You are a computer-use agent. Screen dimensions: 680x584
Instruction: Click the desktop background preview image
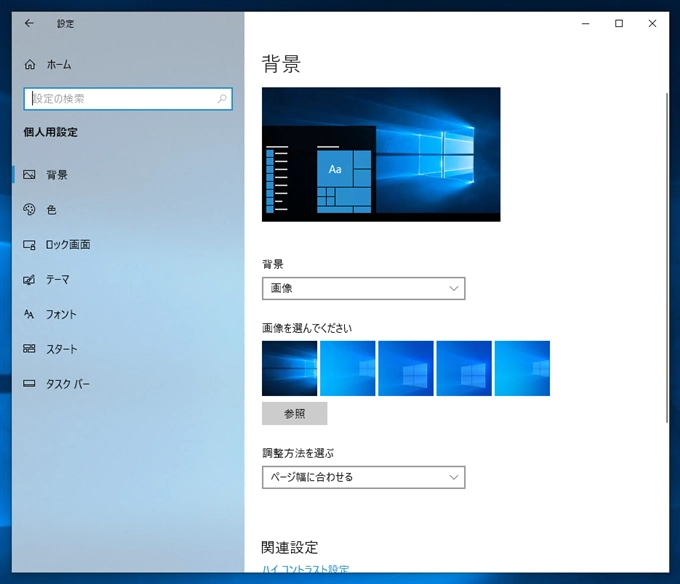tap(381, 154)
